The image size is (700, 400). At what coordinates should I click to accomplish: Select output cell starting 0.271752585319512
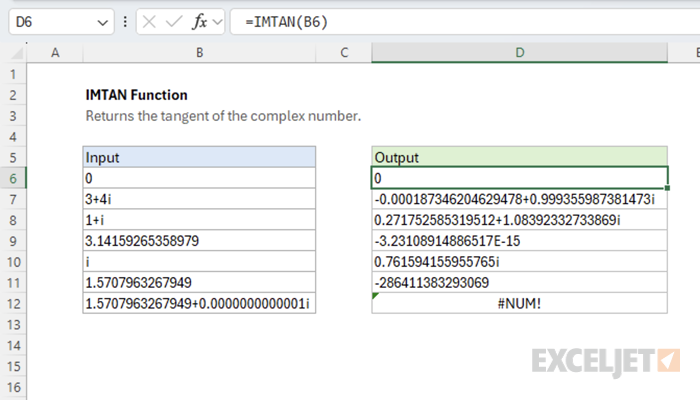pos(520,220)
